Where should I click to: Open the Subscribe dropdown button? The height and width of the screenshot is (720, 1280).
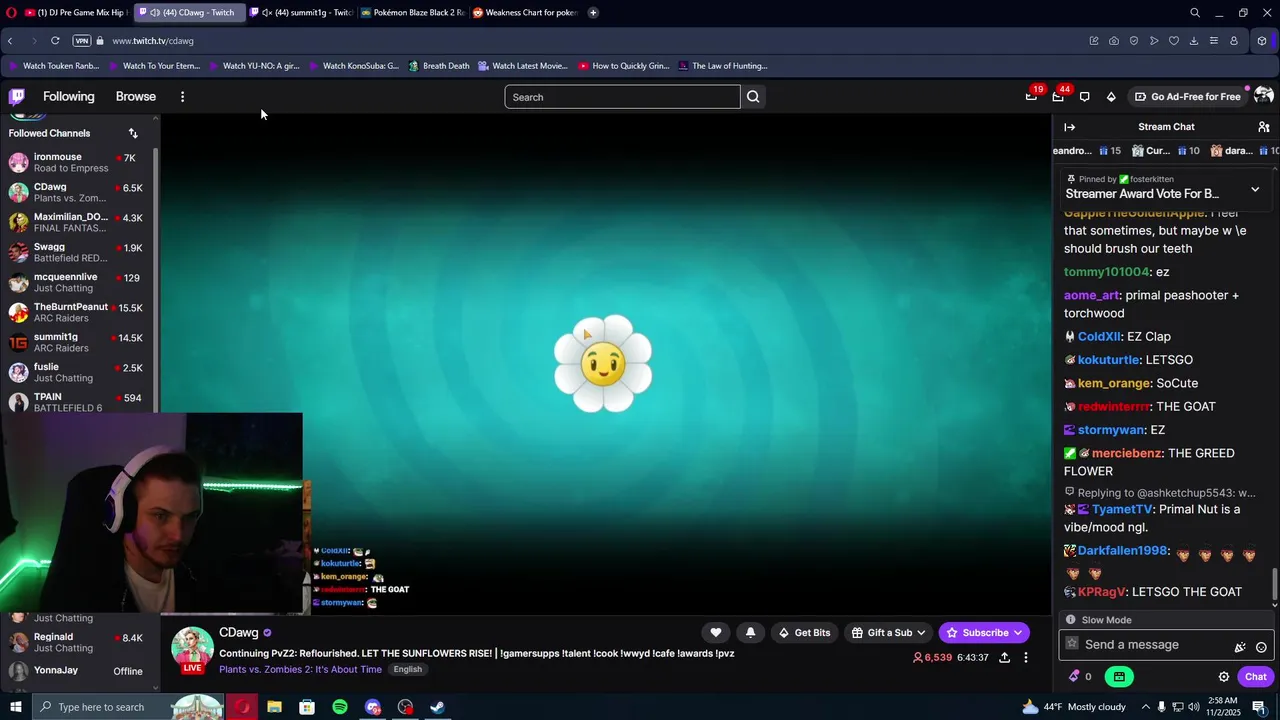pyautogui.click(x=984, y=632)
